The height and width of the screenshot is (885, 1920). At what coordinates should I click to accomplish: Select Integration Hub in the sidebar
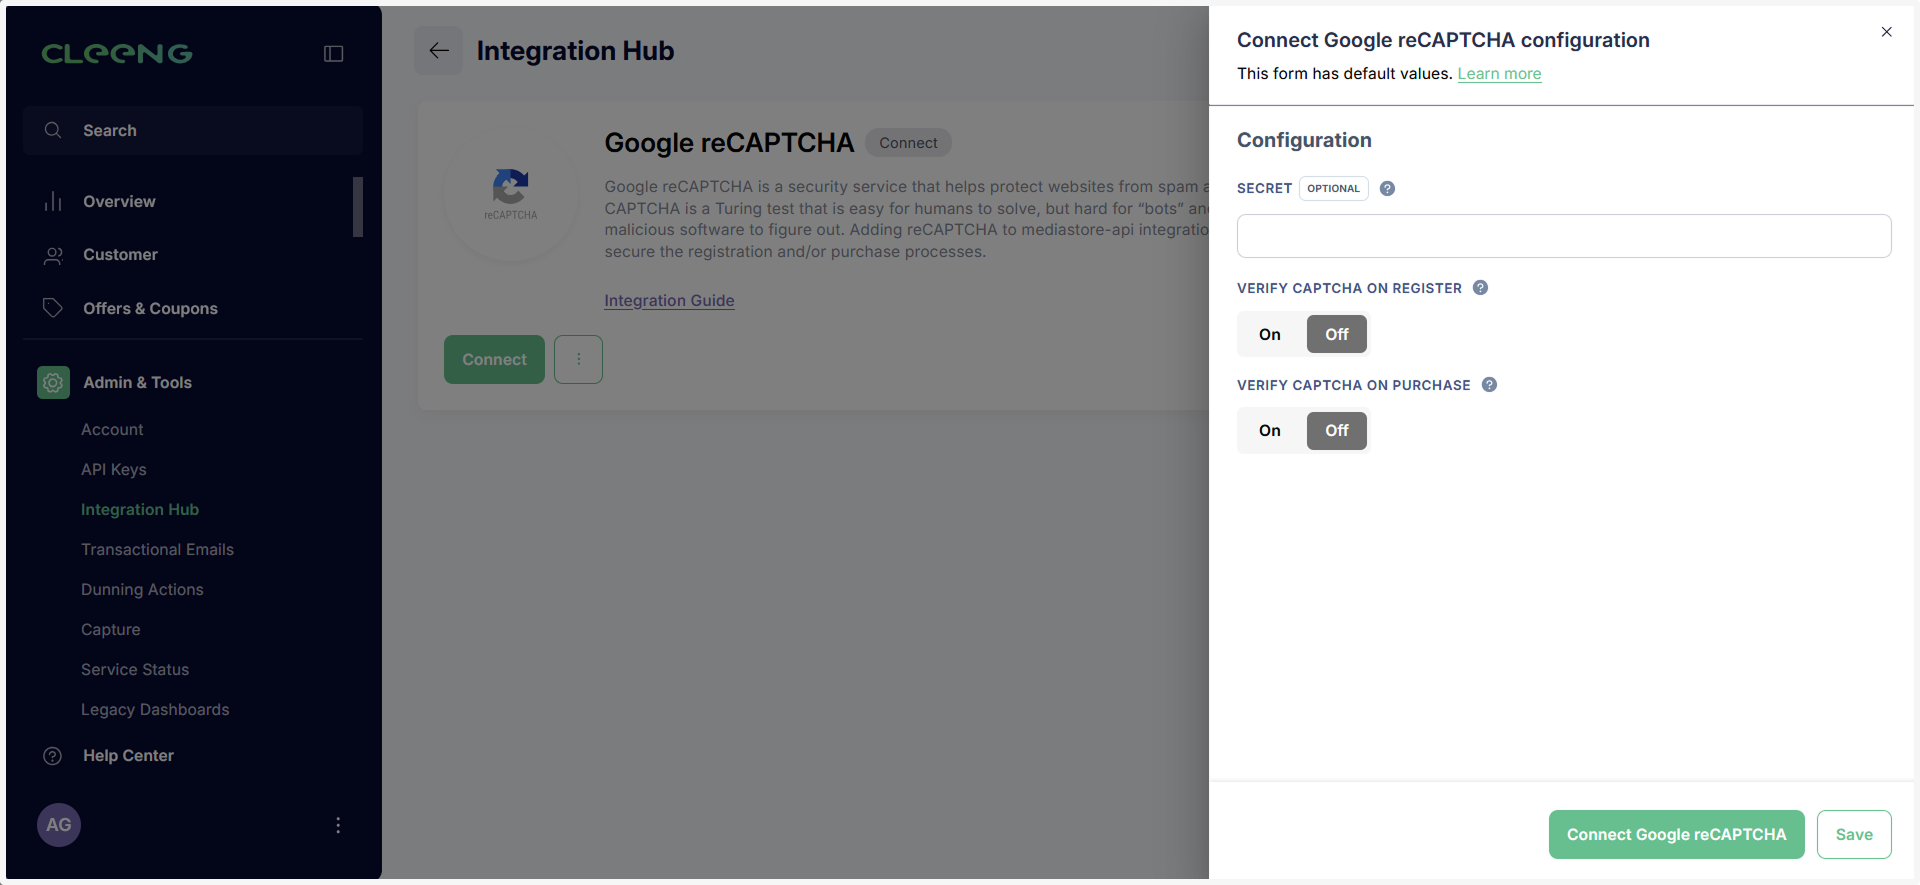pyautogui.click(x=140, y=510)
